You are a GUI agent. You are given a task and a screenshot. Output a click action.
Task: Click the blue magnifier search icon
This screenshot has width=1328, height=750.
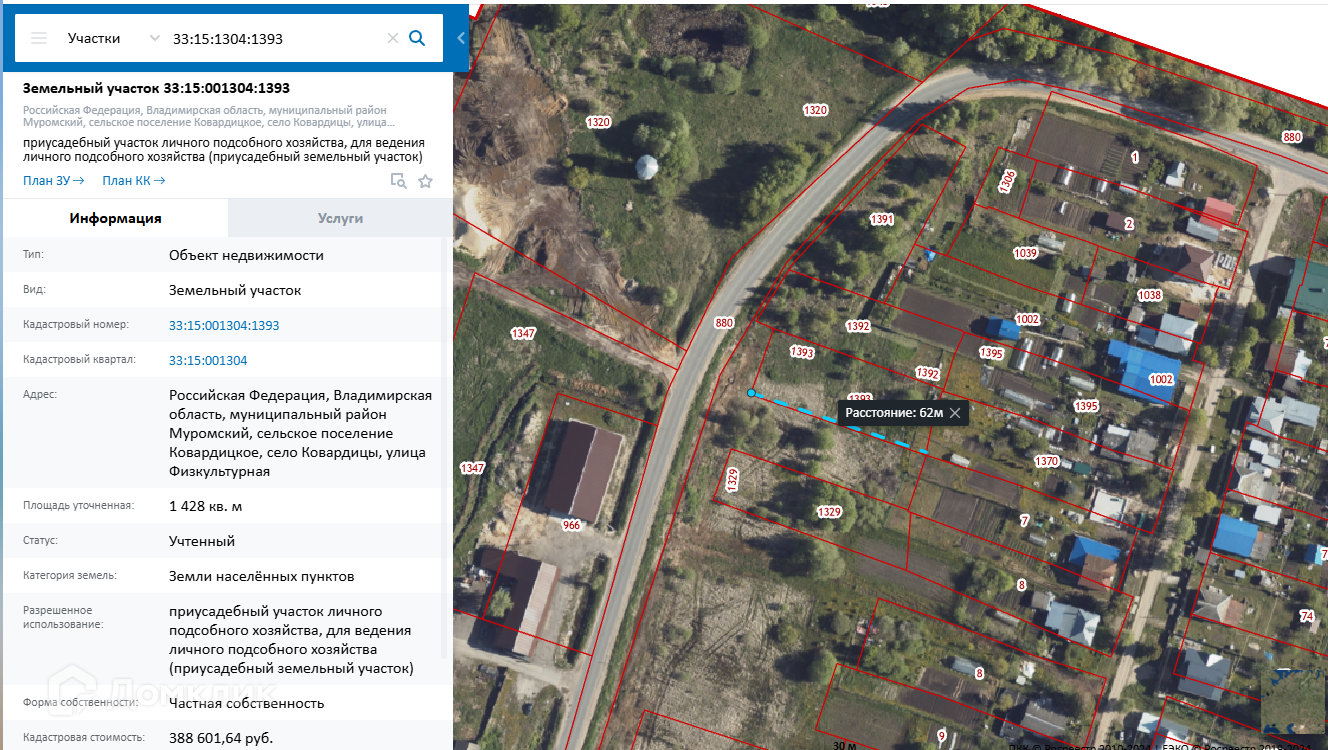418,38
